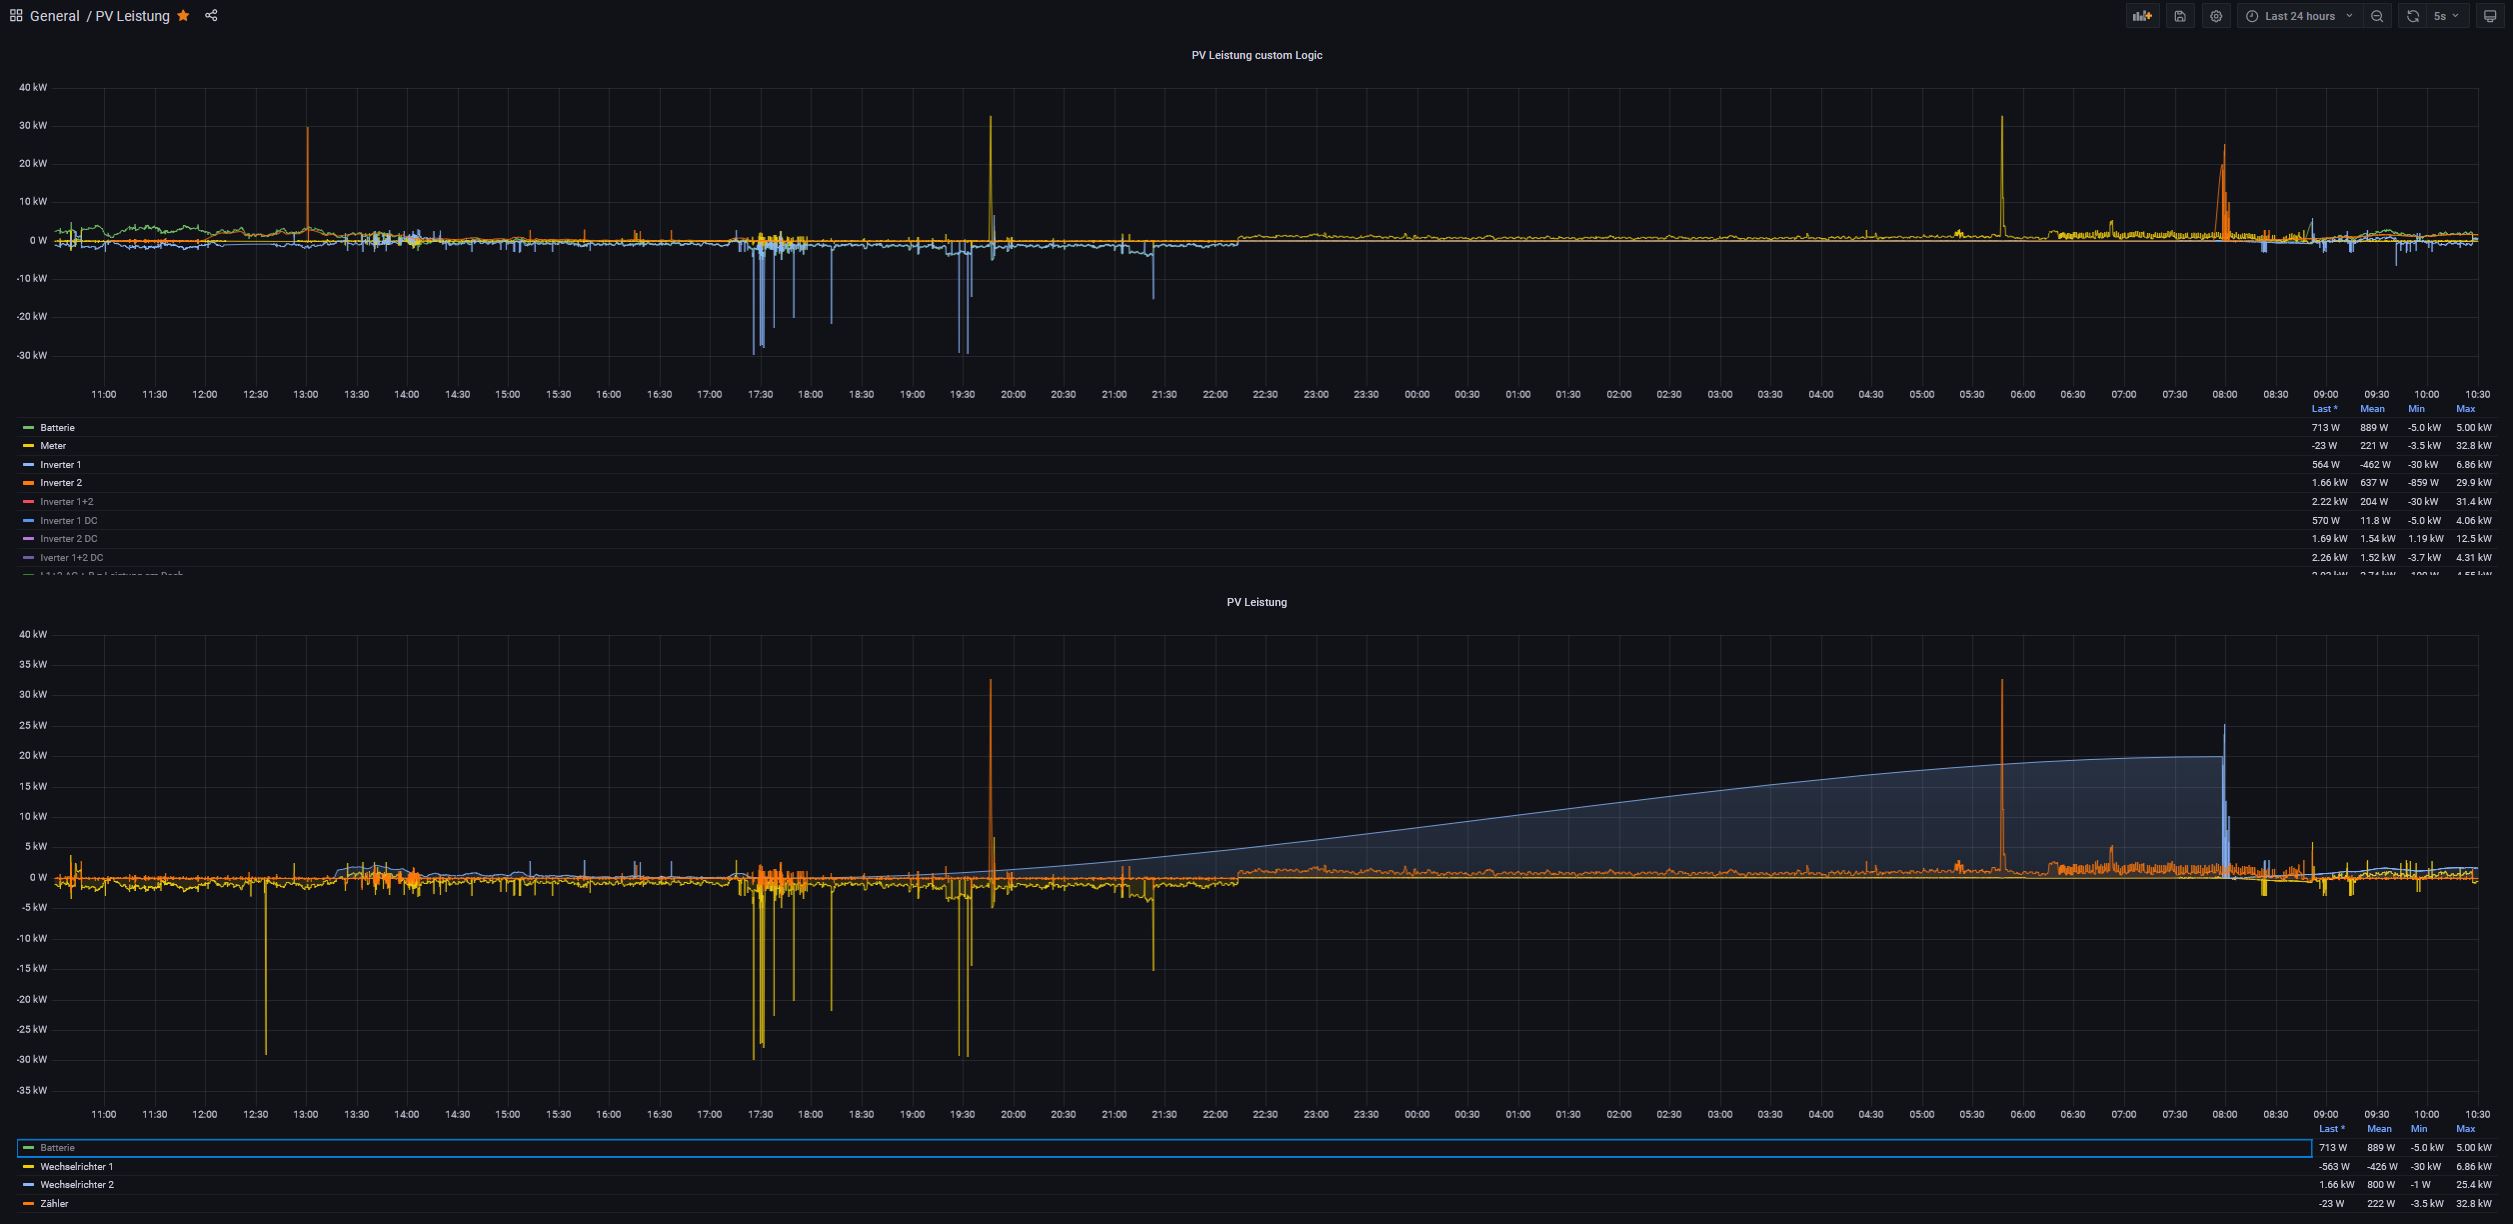The image size is (2513, 1224).
Task: Sort top legend by Last column
Action: (x=2324, y=409)
